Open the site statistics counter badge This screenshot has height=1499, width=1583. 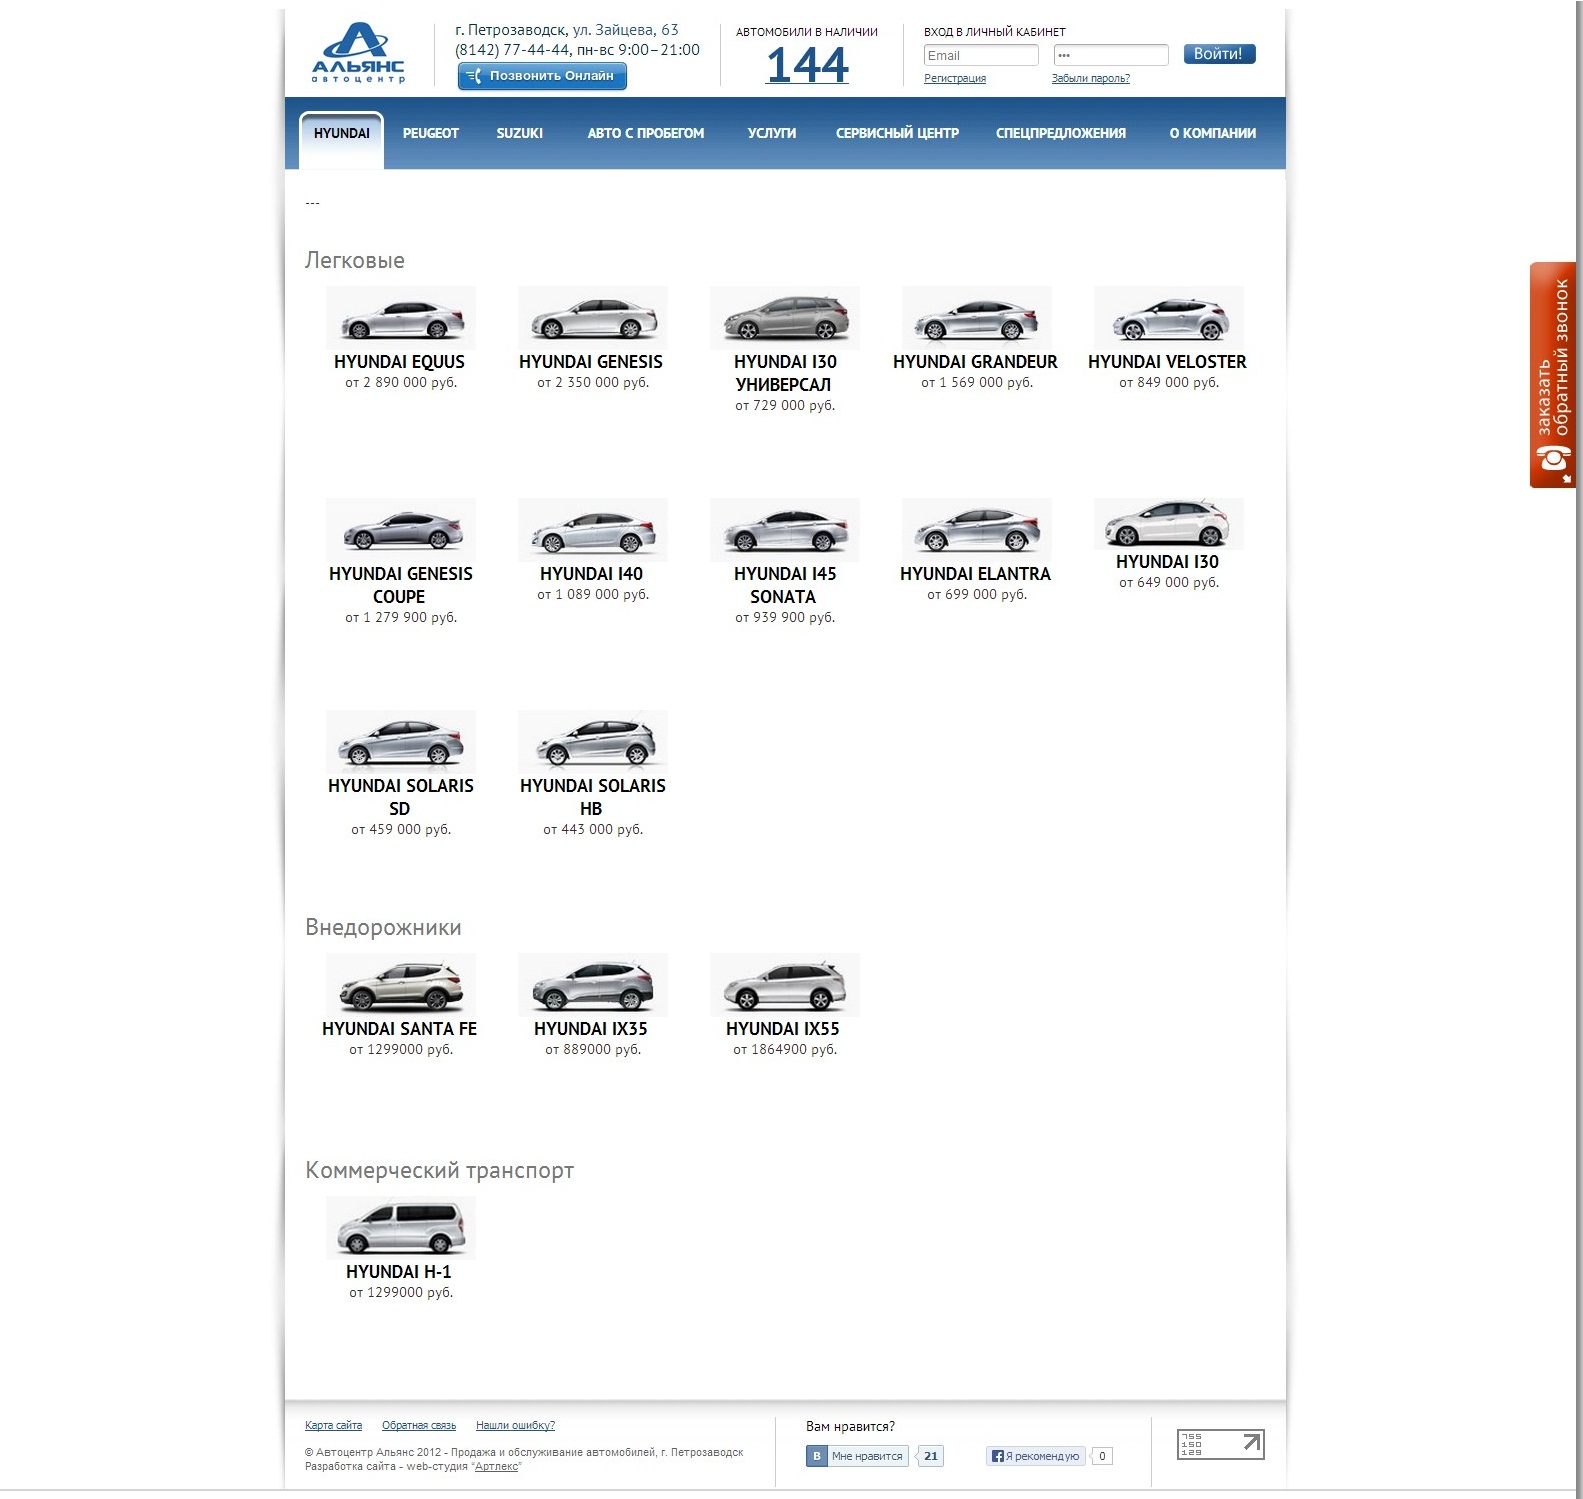[1220, 1444]
